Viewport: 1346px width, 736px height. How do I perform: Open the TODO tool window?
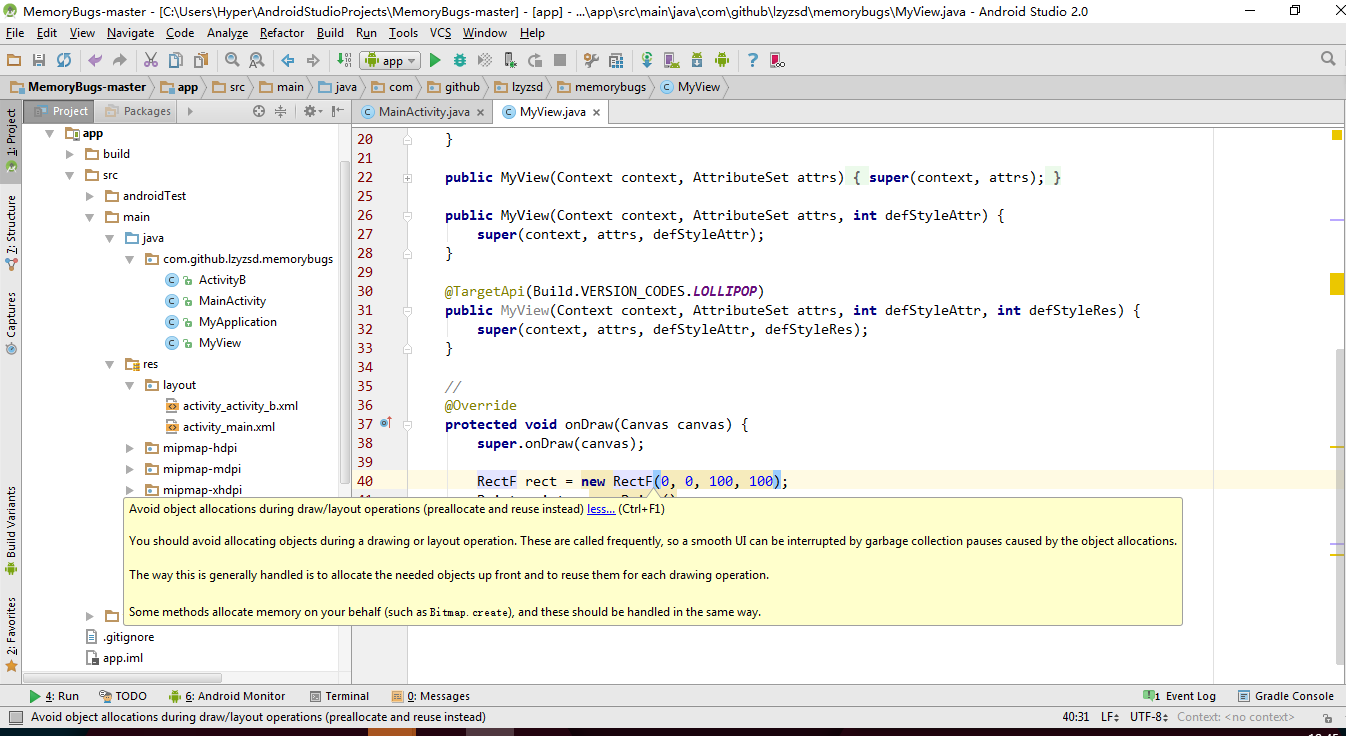[x=123, y=696]
